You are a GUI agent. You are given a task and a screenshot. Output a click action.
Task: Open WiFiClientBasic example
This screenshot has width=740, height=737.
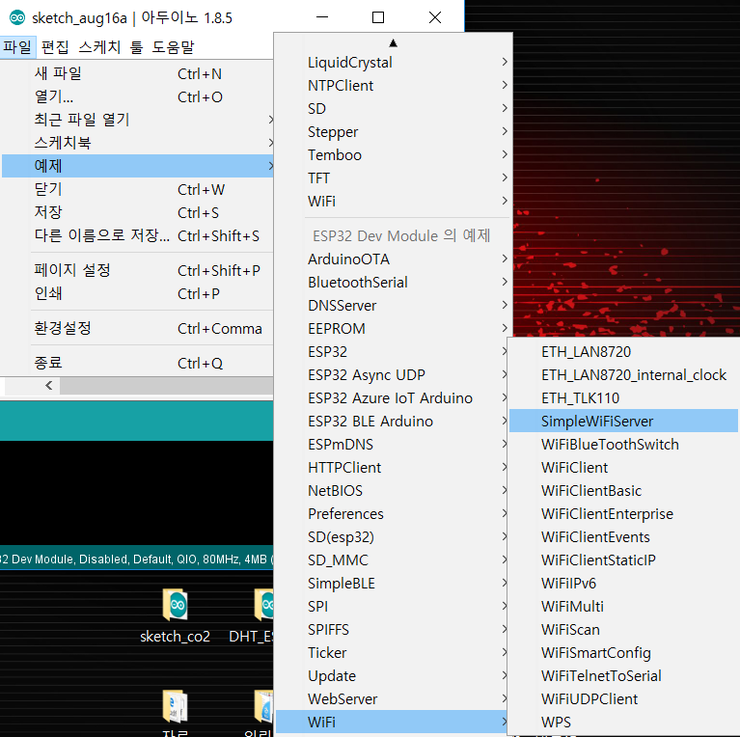coord(624,490)
